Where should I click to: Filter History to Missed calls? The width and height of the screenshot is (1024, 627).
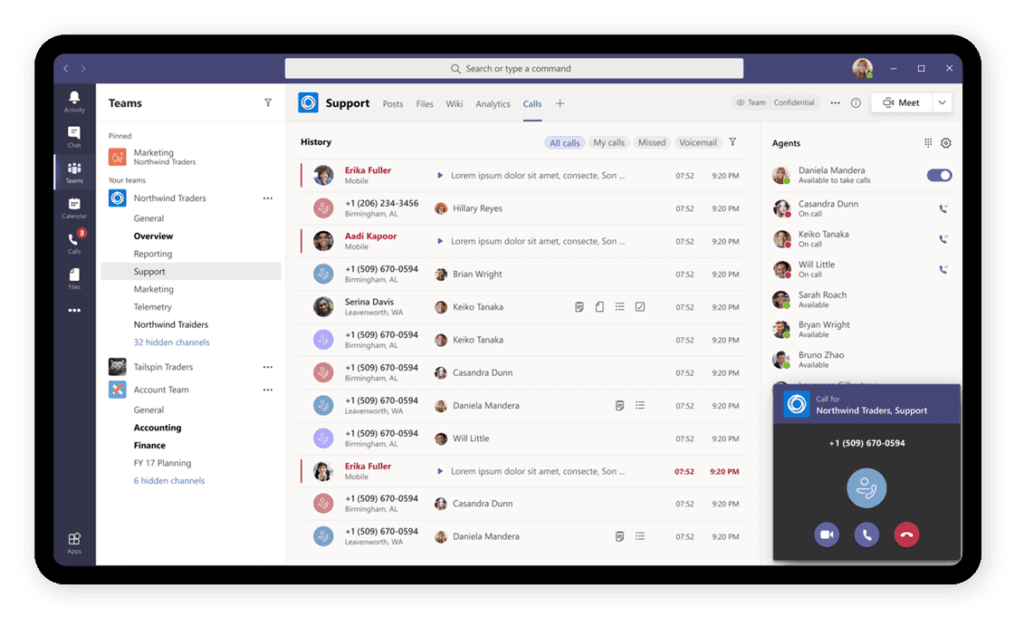point(652,142)
